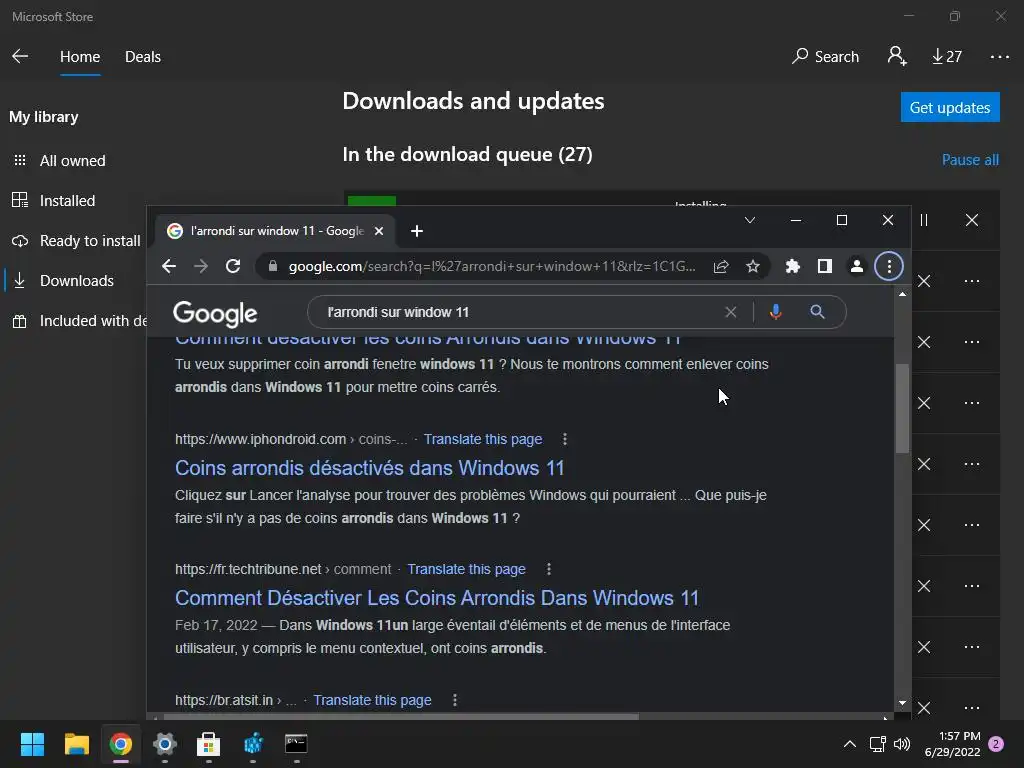Click the Chrome address bar URL

(x=492, y=266)
